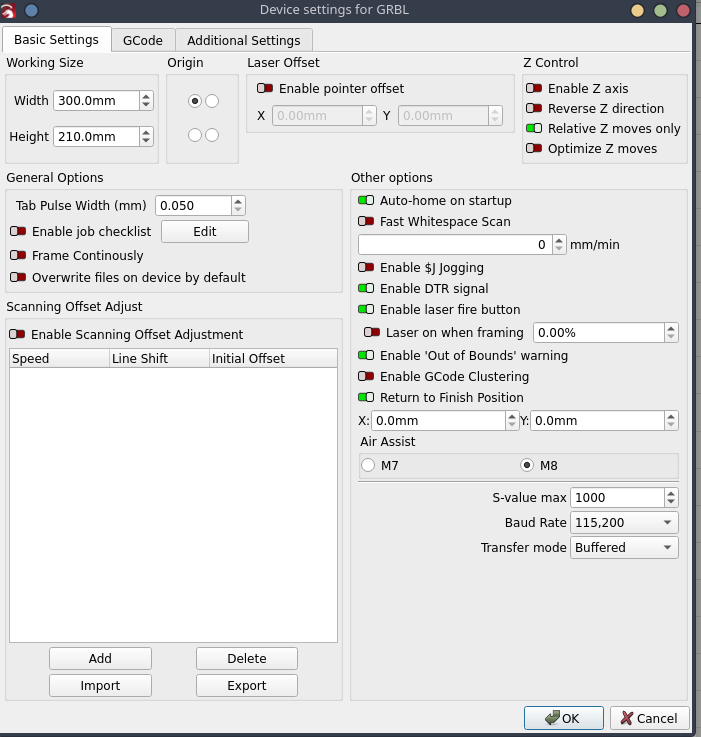Click the finish position Y stepper
The height and width of the screenshot is (737, 701).
click(x=671, y=421)
